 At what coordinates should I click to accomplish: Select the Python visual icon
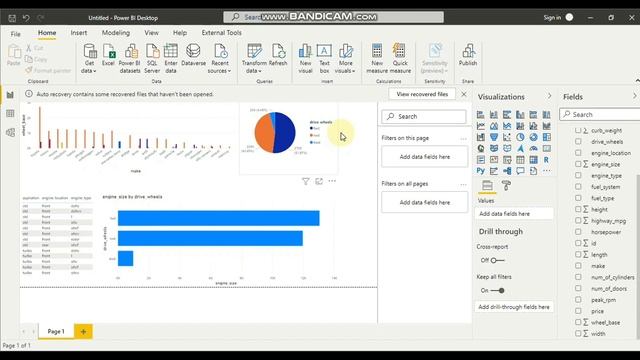(480, 171)
